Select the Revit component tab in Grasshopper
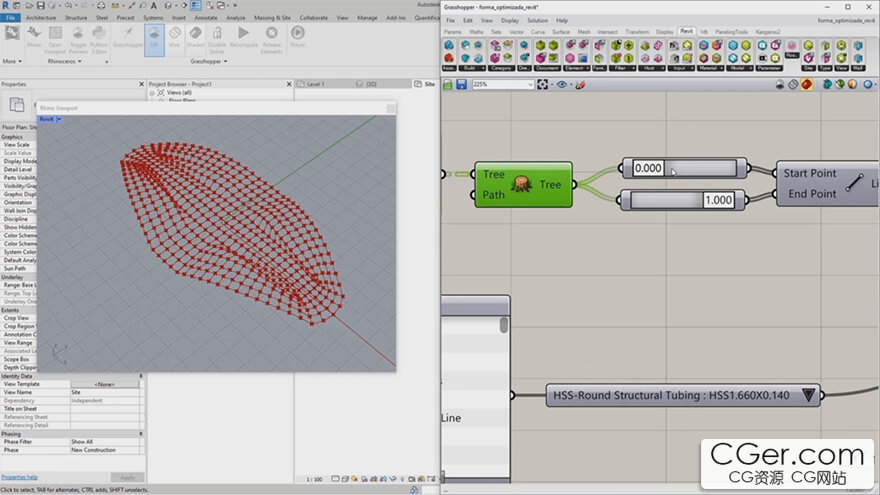Image resolution: width=880 pixels, height=495 pixels. [x=686, y=31]
